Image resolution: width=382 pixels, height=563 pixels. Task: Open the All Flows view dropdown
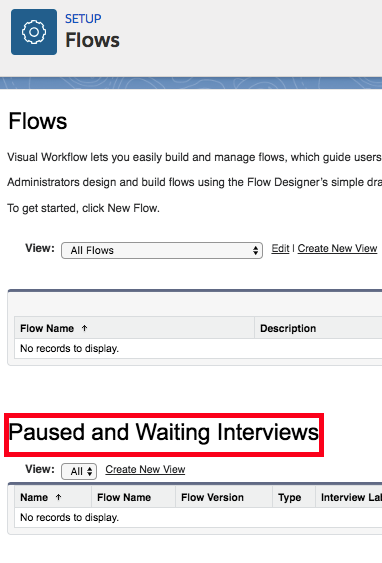162,250
